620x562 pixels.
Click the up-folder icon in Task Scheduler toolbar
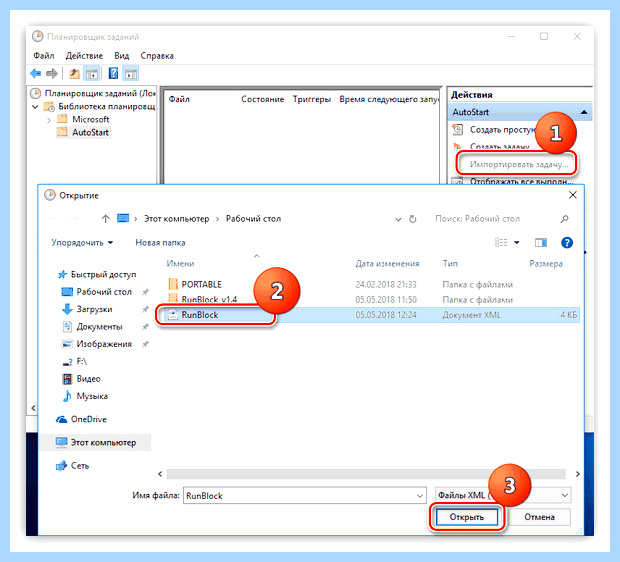point(74,74)
